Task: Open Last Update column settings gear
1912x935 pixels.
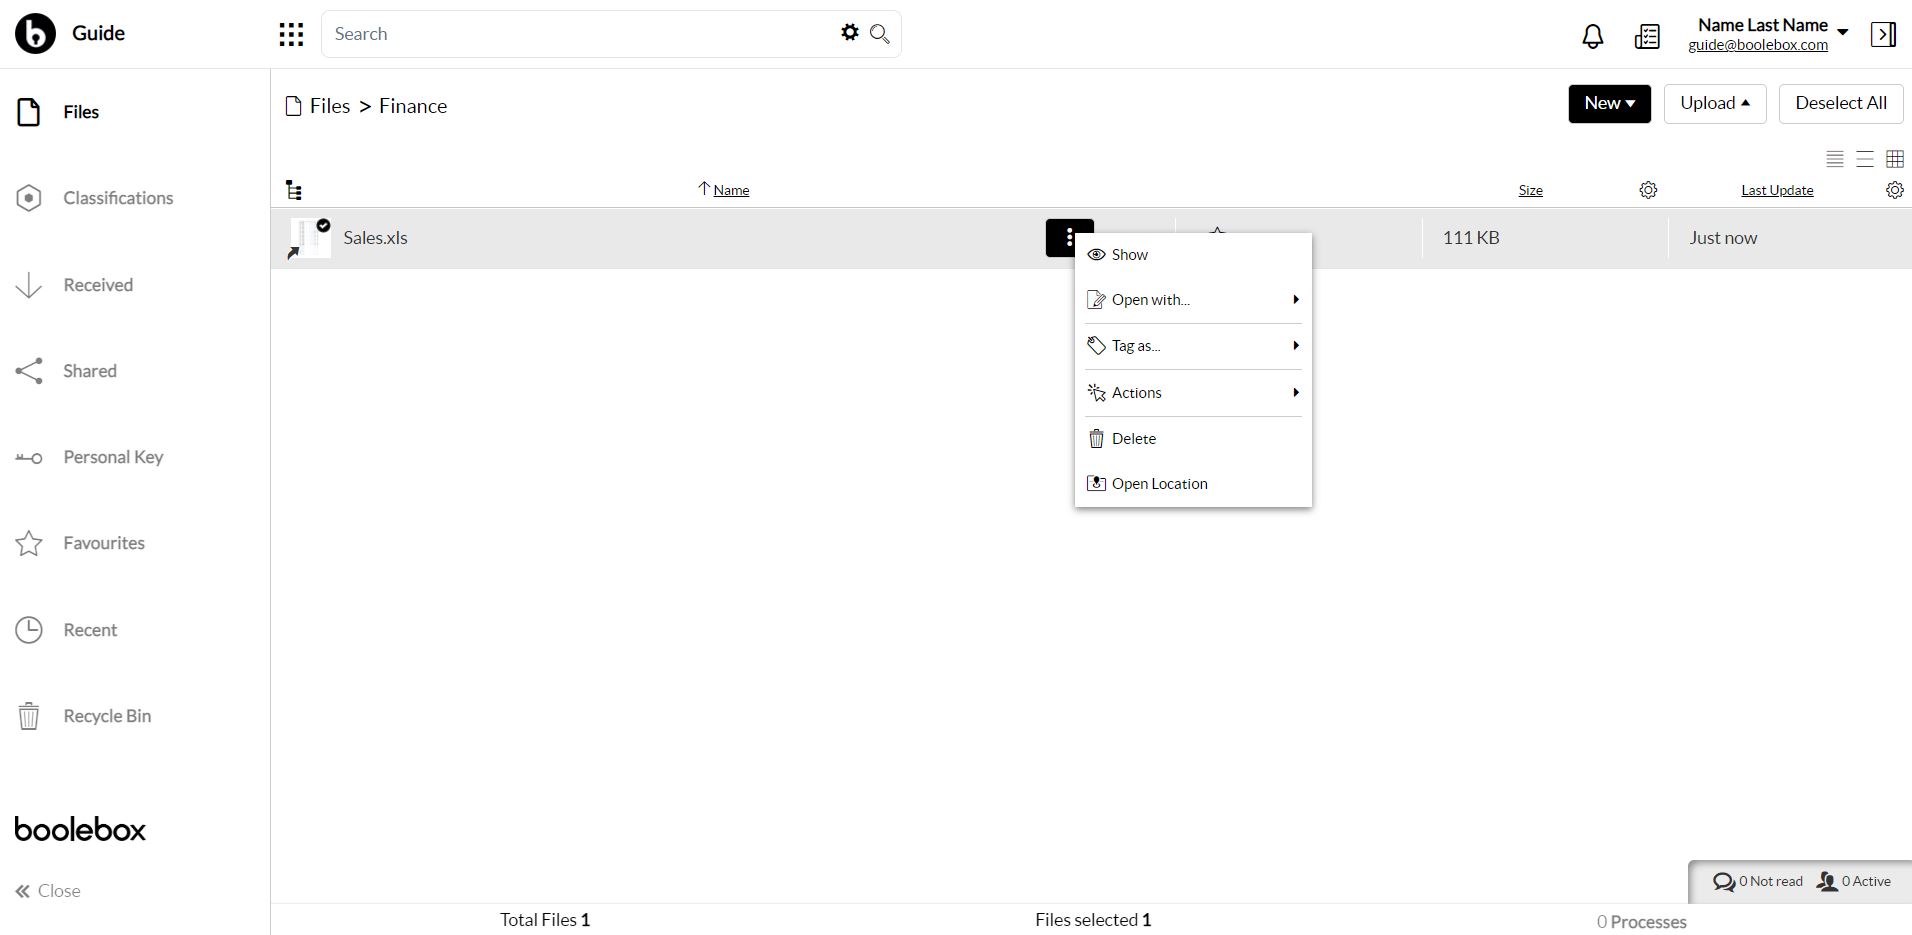Action: (x=1895, y=190)
